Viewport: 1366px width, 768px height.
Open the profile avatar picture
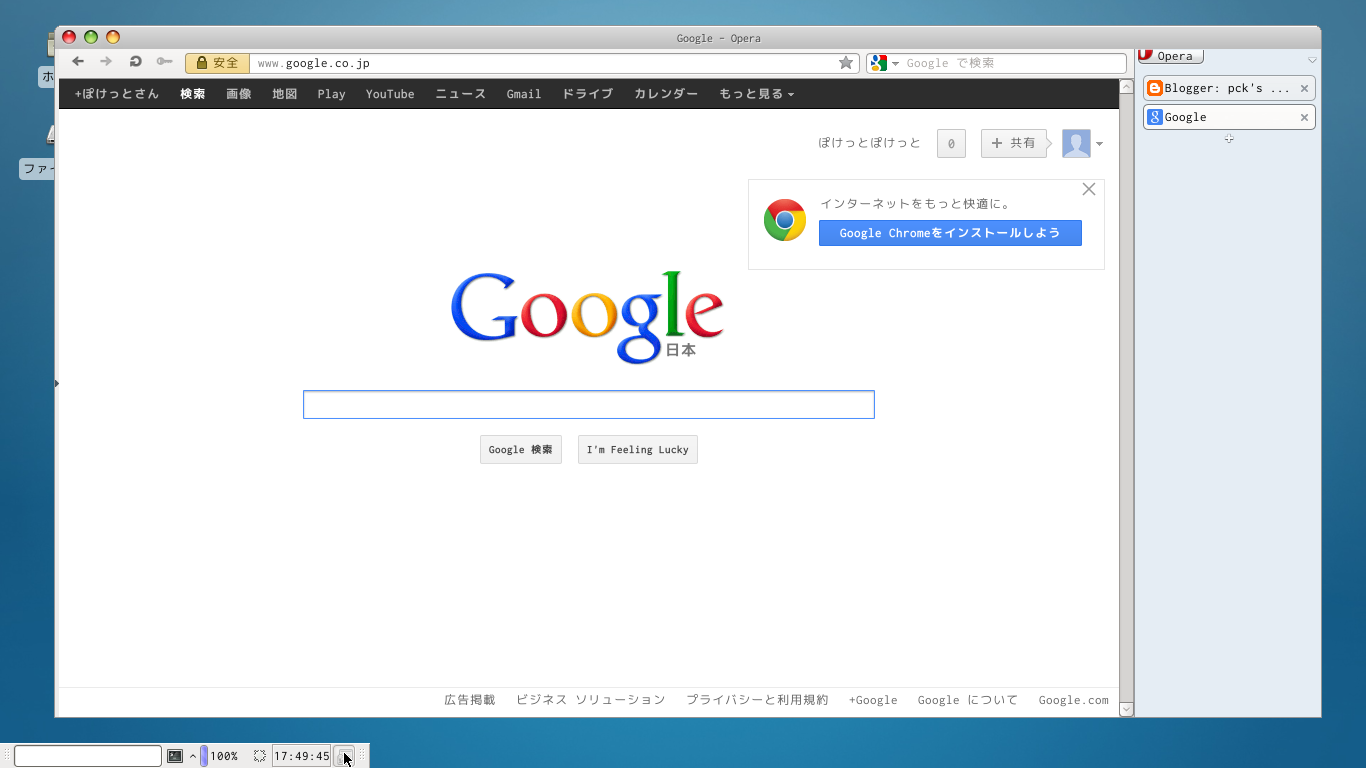pos(1076,143)
